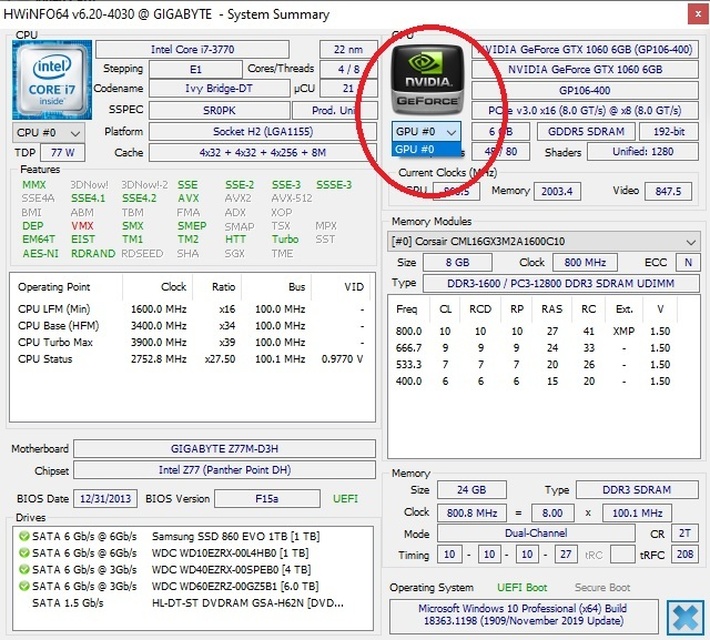
Task: Expand the Corsair memory module dropdown
Action: 543,241
